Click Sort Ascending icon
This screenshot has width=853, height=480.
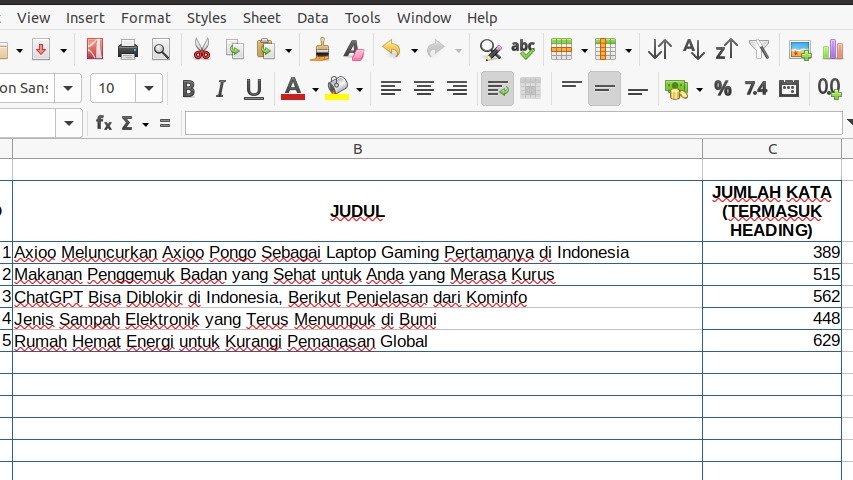point(694,50)
